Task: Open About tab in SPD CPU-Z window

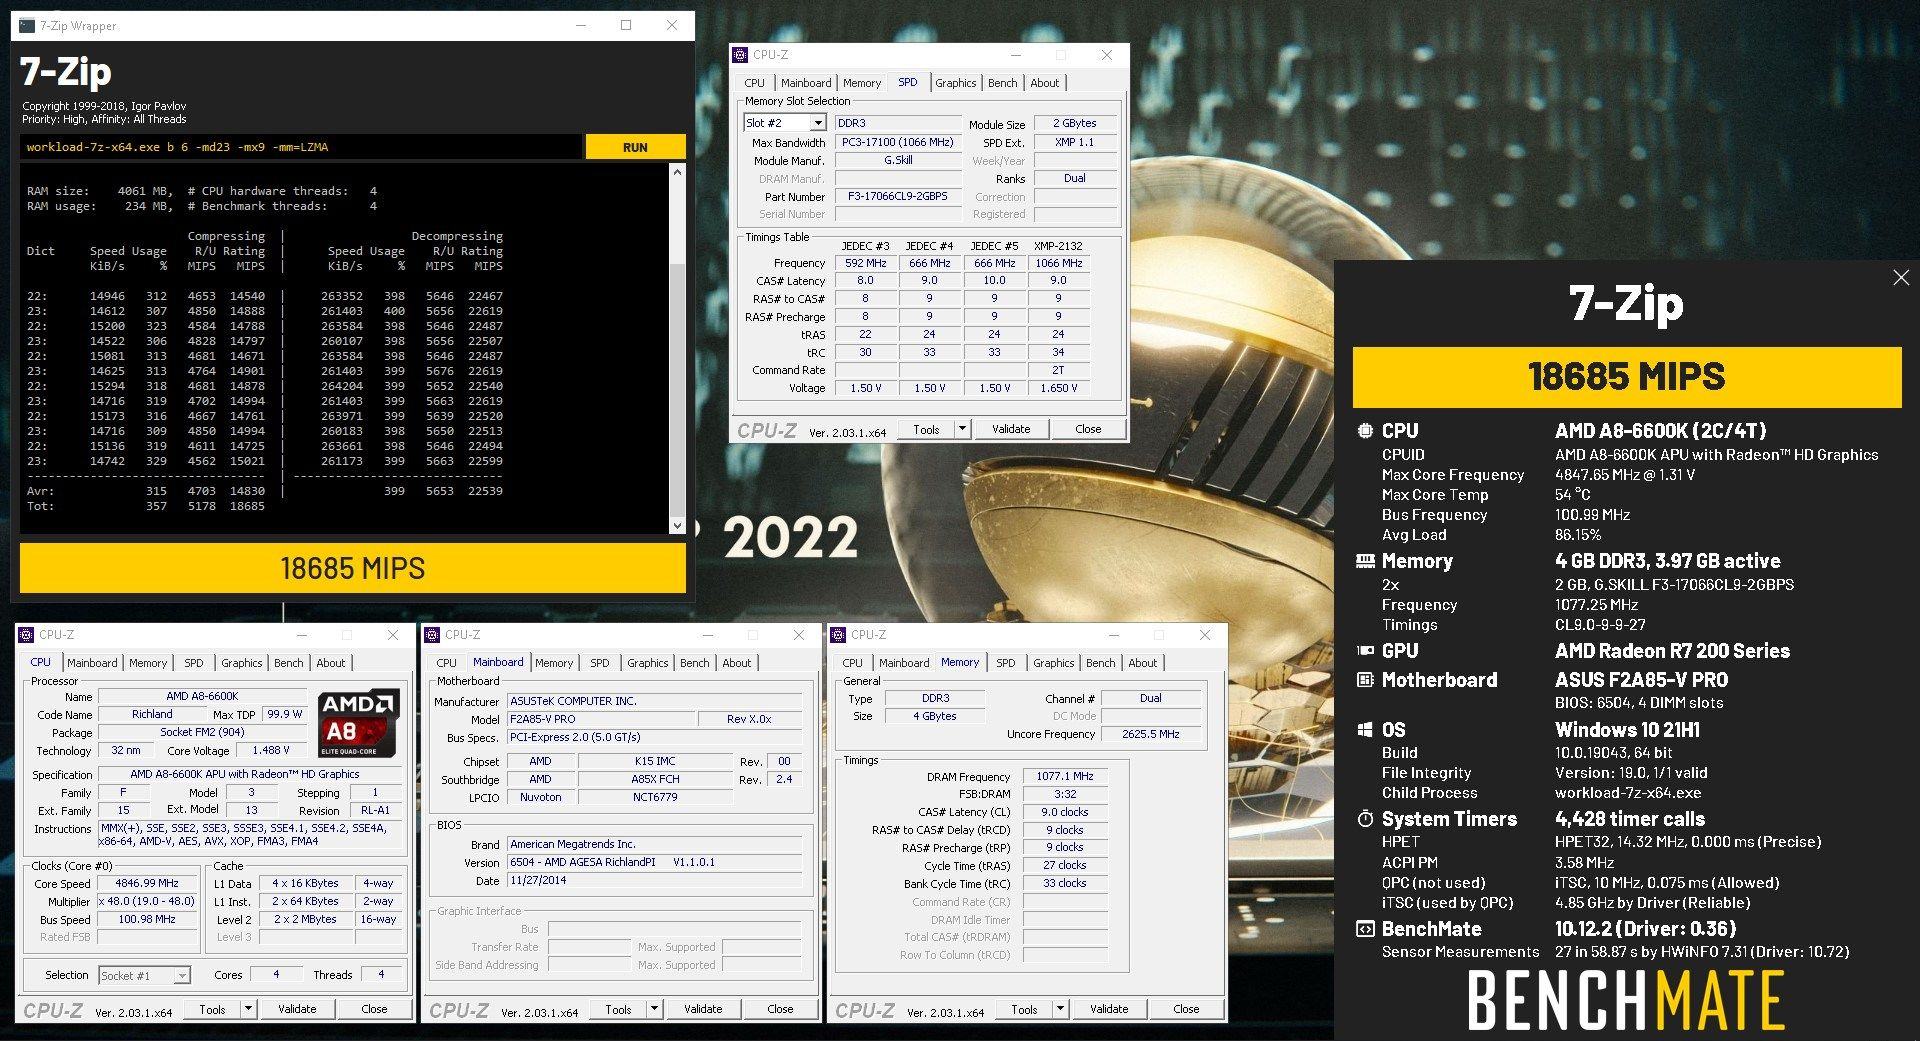Action: [x=1045, y=83]
